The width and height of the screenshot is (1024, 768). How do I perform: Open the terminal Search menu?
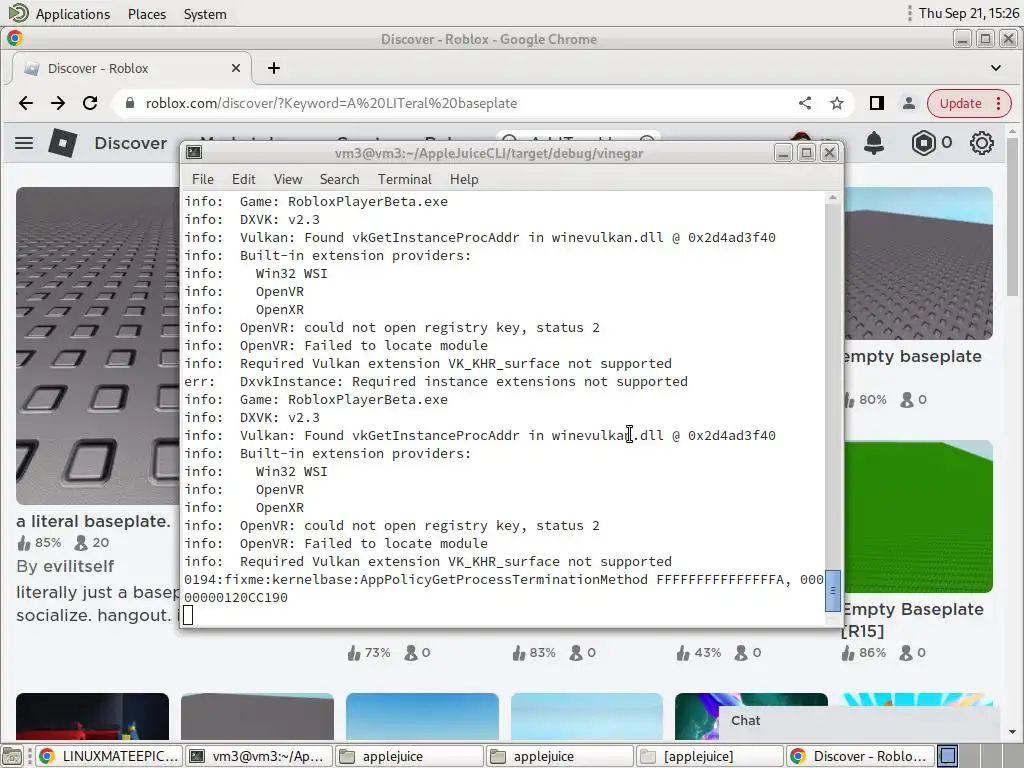tap(339, 179)
